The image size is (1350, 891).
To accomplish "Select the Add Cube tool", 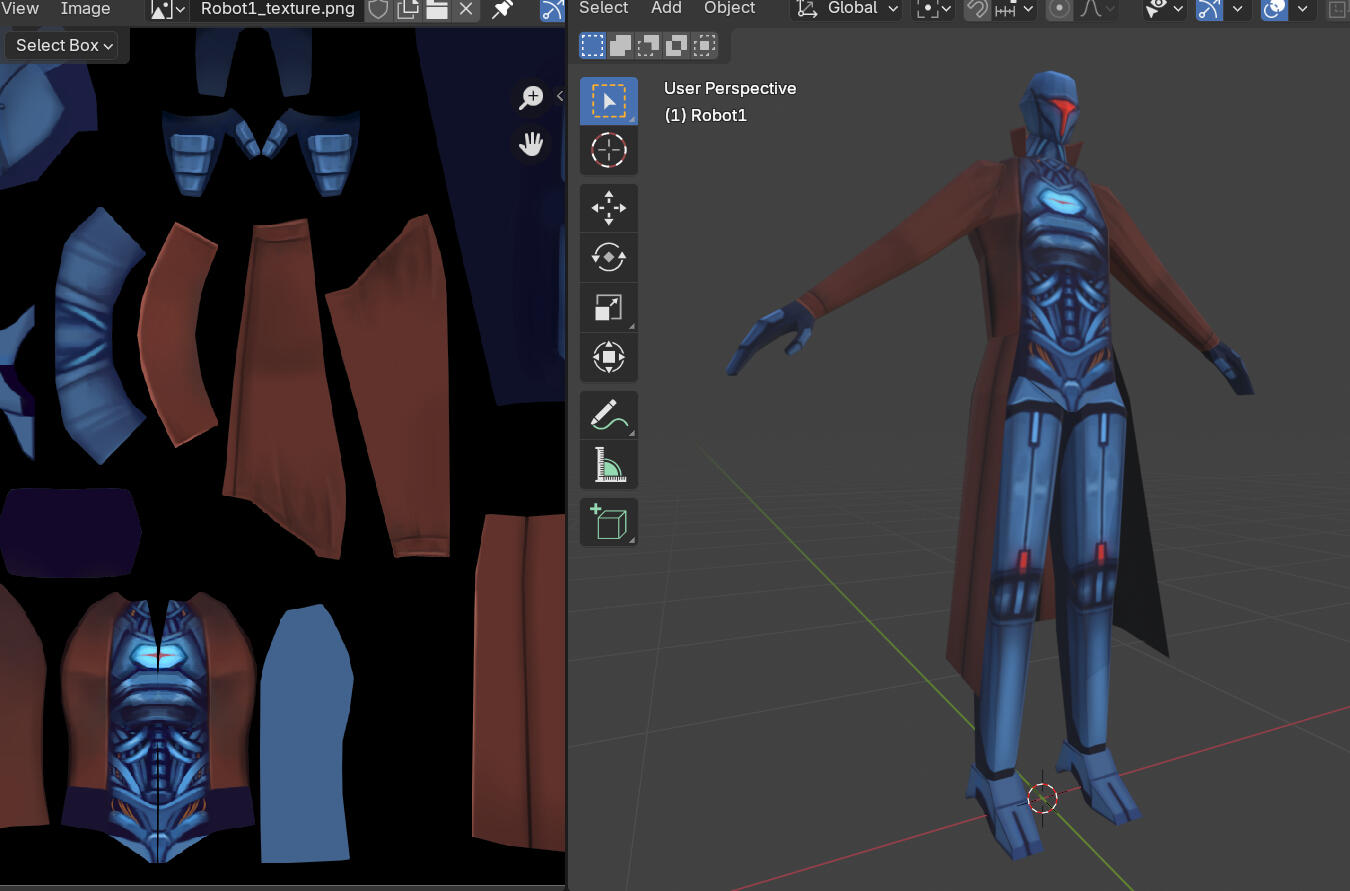I will pos(608,522).
